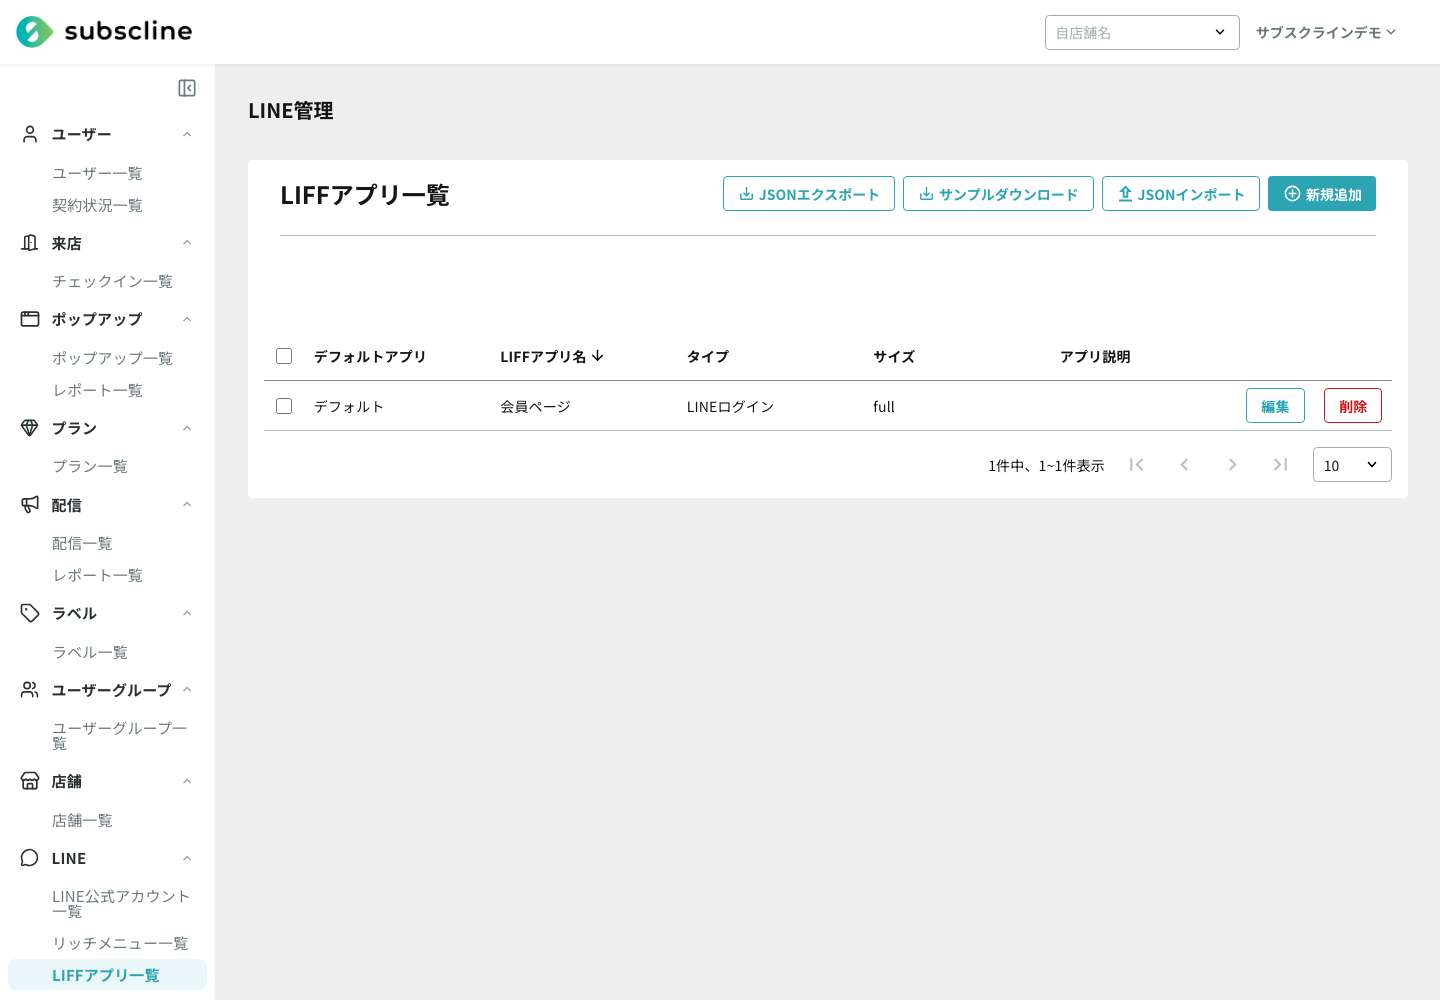Open ラベル一覧 in sidebar
Screen dimensions: 1440x1000
90,652
